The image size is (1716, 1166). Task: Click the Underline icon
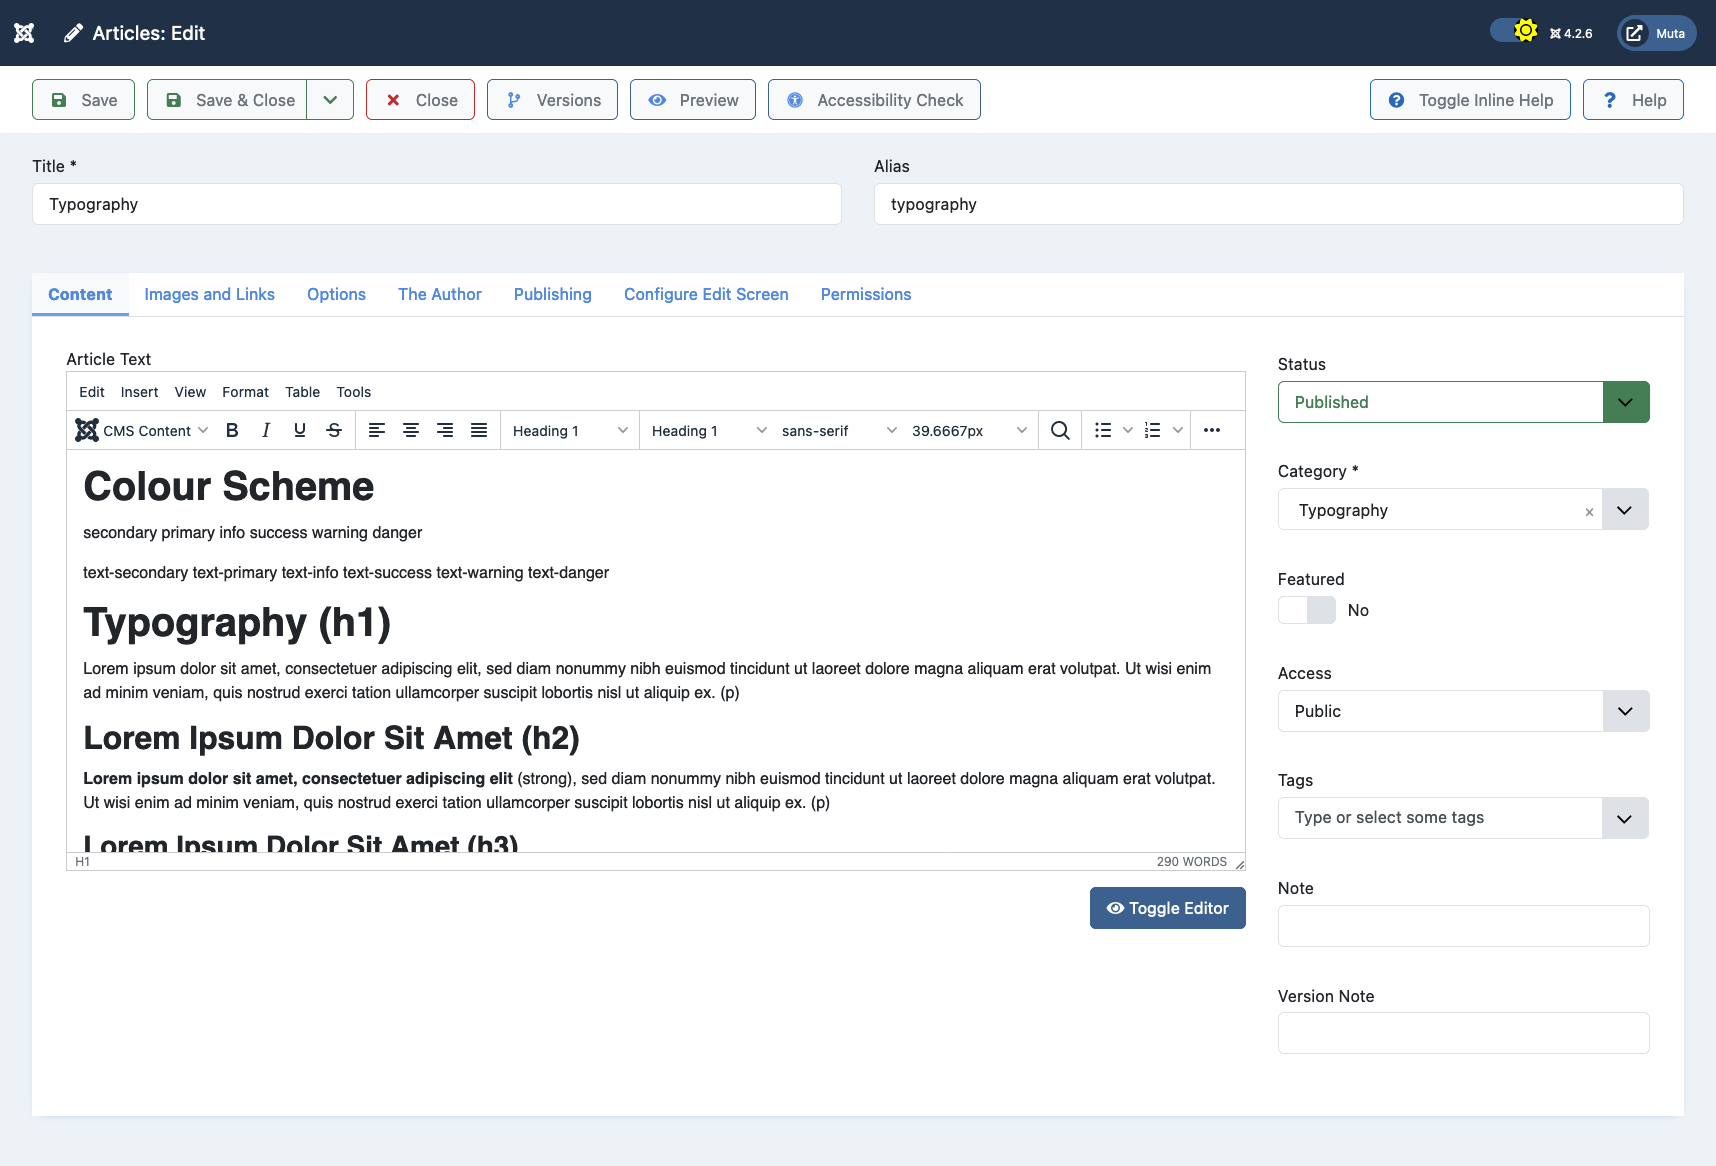tap(300, 430)
